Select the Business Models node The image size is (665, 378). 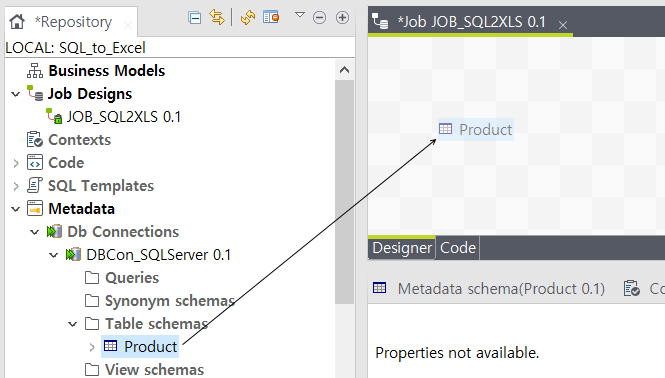pyautogui.click(x=106, y=71)
